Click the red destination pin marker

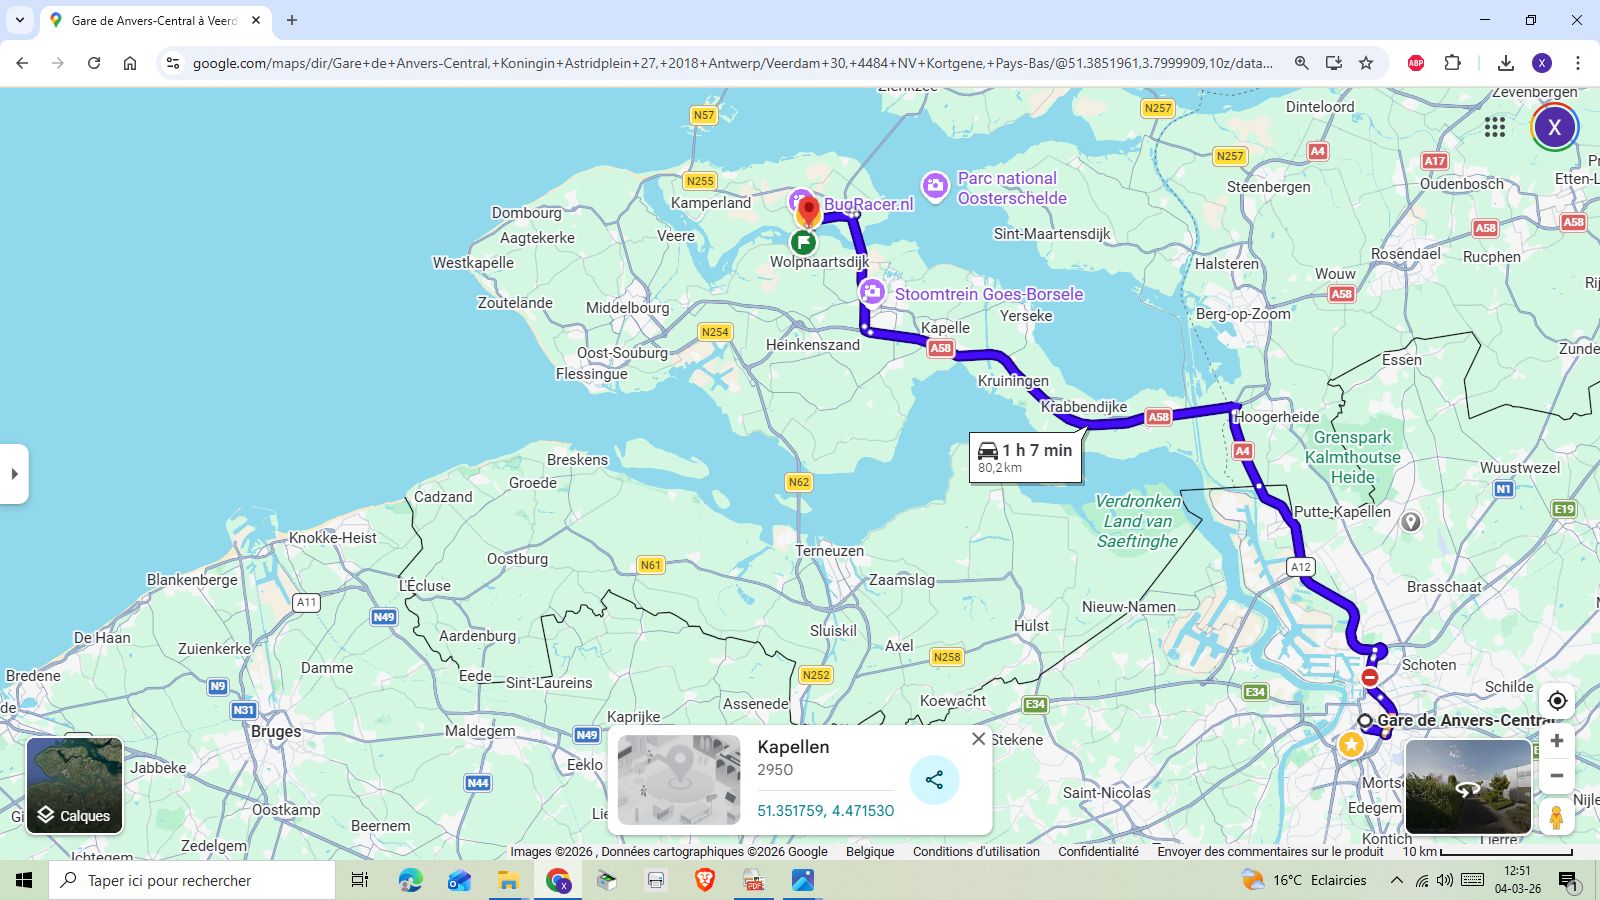click(x=809, y=210)
